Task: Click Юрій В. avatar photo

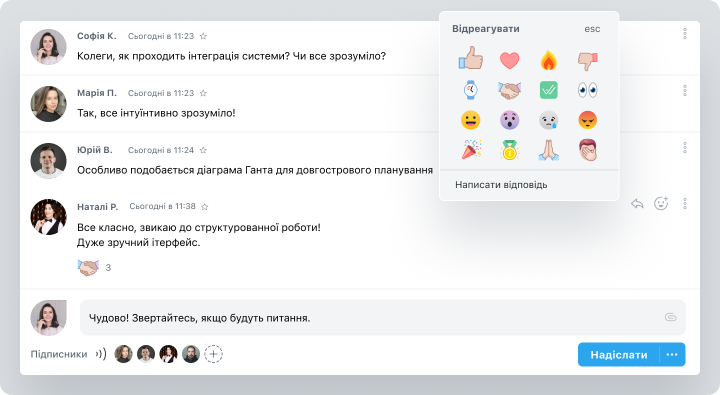Action: (x=48, y=161)
